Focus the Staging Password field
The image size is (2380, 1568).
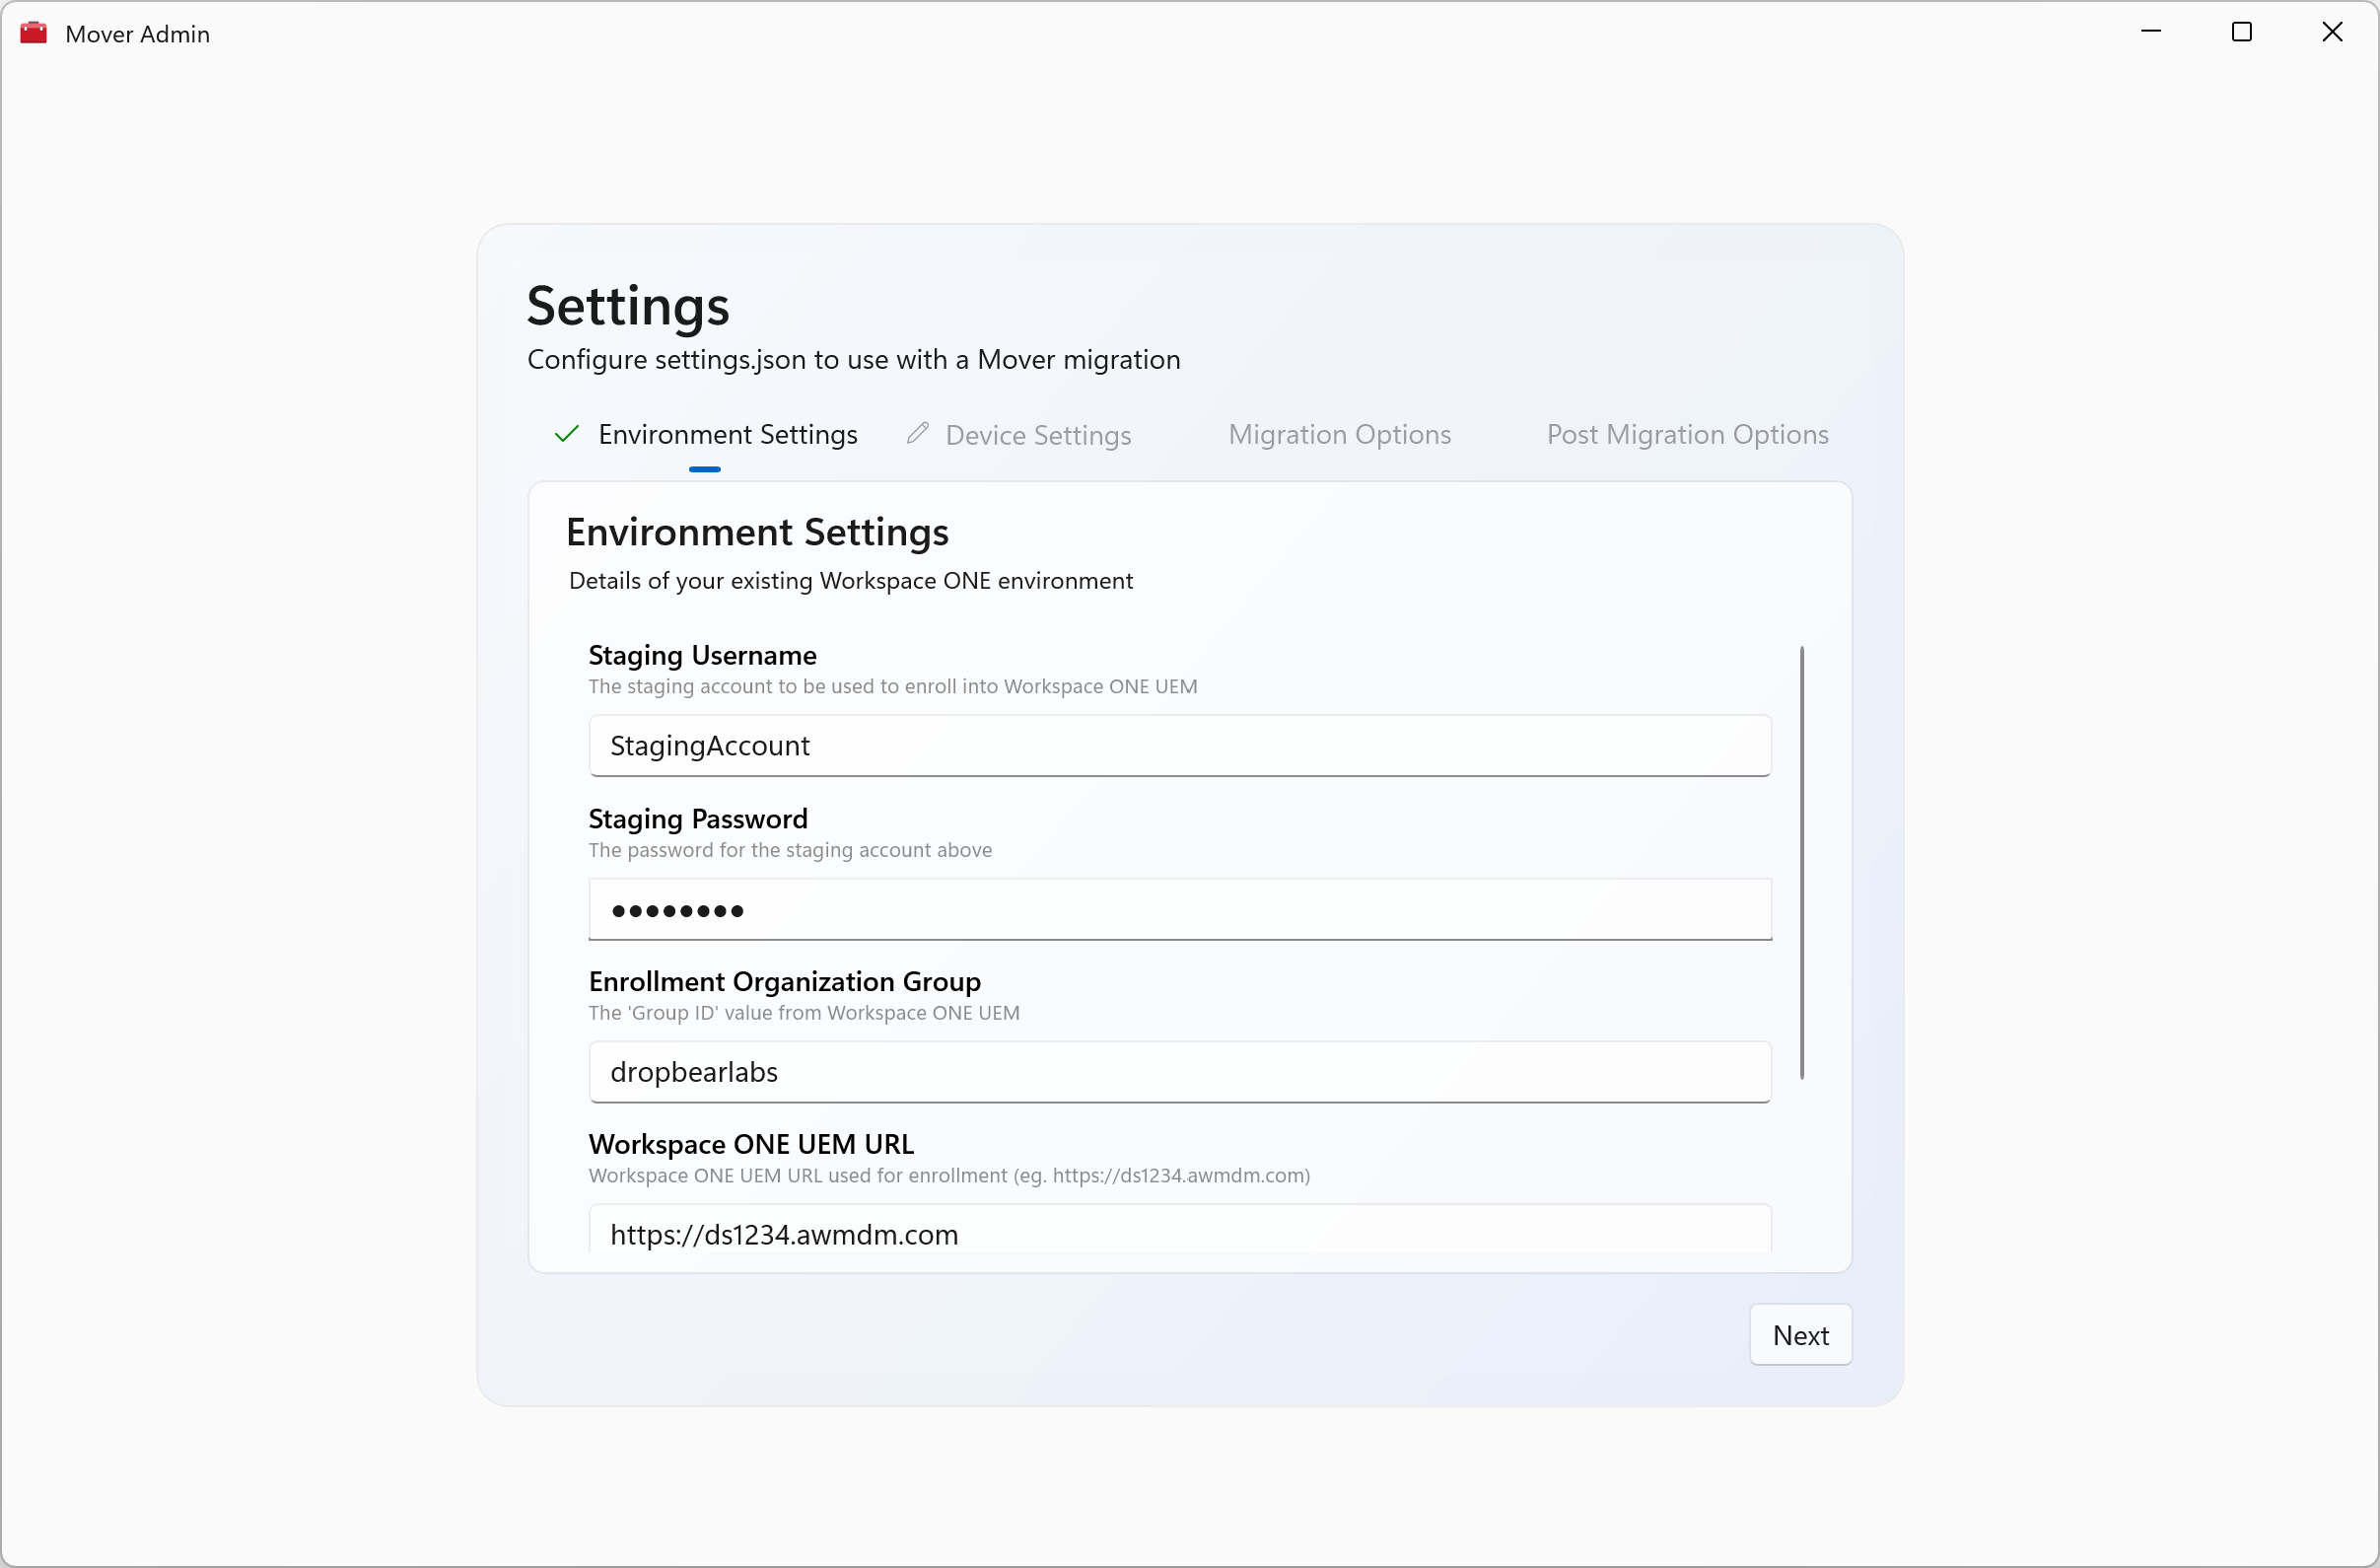click(1180, 910)
